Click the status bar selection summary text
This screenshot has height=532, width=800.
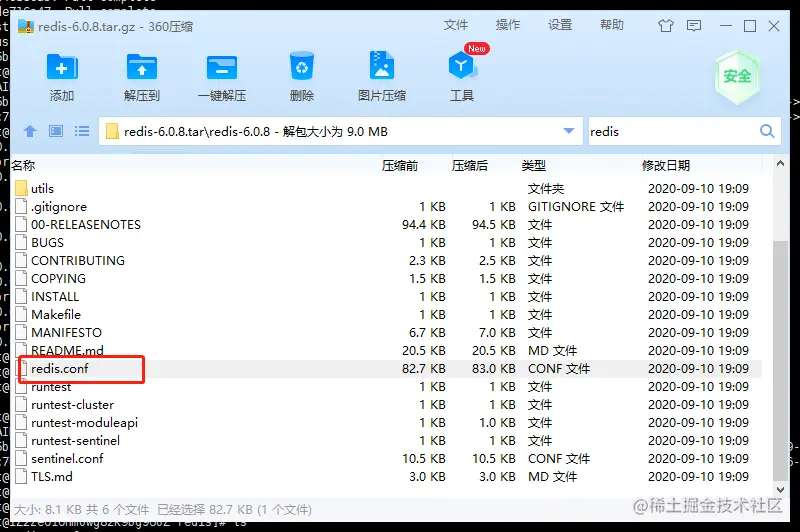tap(234, 509)
